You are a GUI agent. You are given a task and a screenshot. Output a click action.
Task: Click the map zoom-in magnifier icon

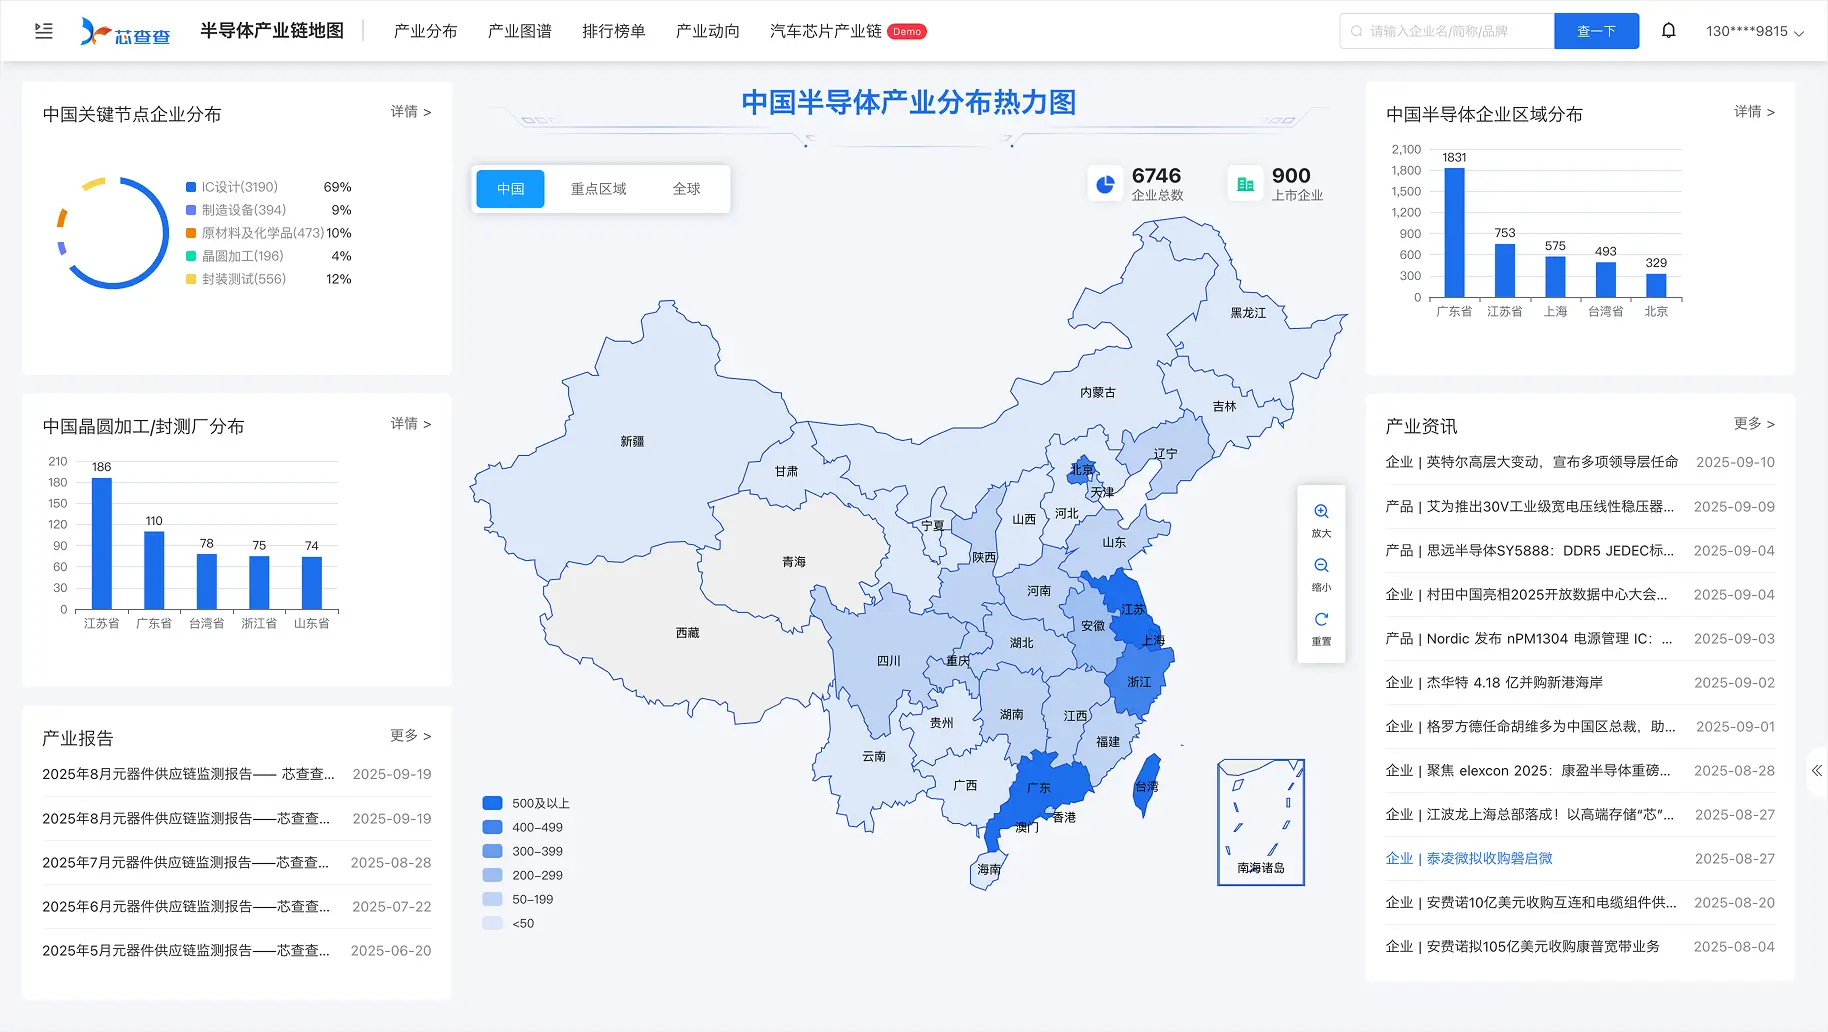pyautogui.click(x=1321, y=512)
